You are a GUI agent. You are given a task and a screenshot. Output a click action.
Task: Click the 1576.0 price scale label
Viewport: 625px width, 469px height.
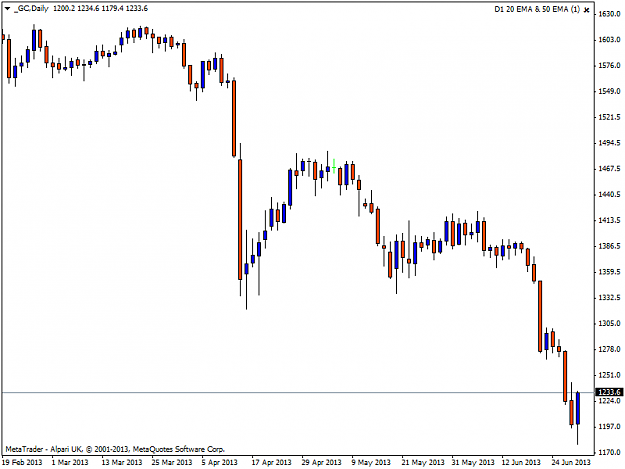[609, 65]
